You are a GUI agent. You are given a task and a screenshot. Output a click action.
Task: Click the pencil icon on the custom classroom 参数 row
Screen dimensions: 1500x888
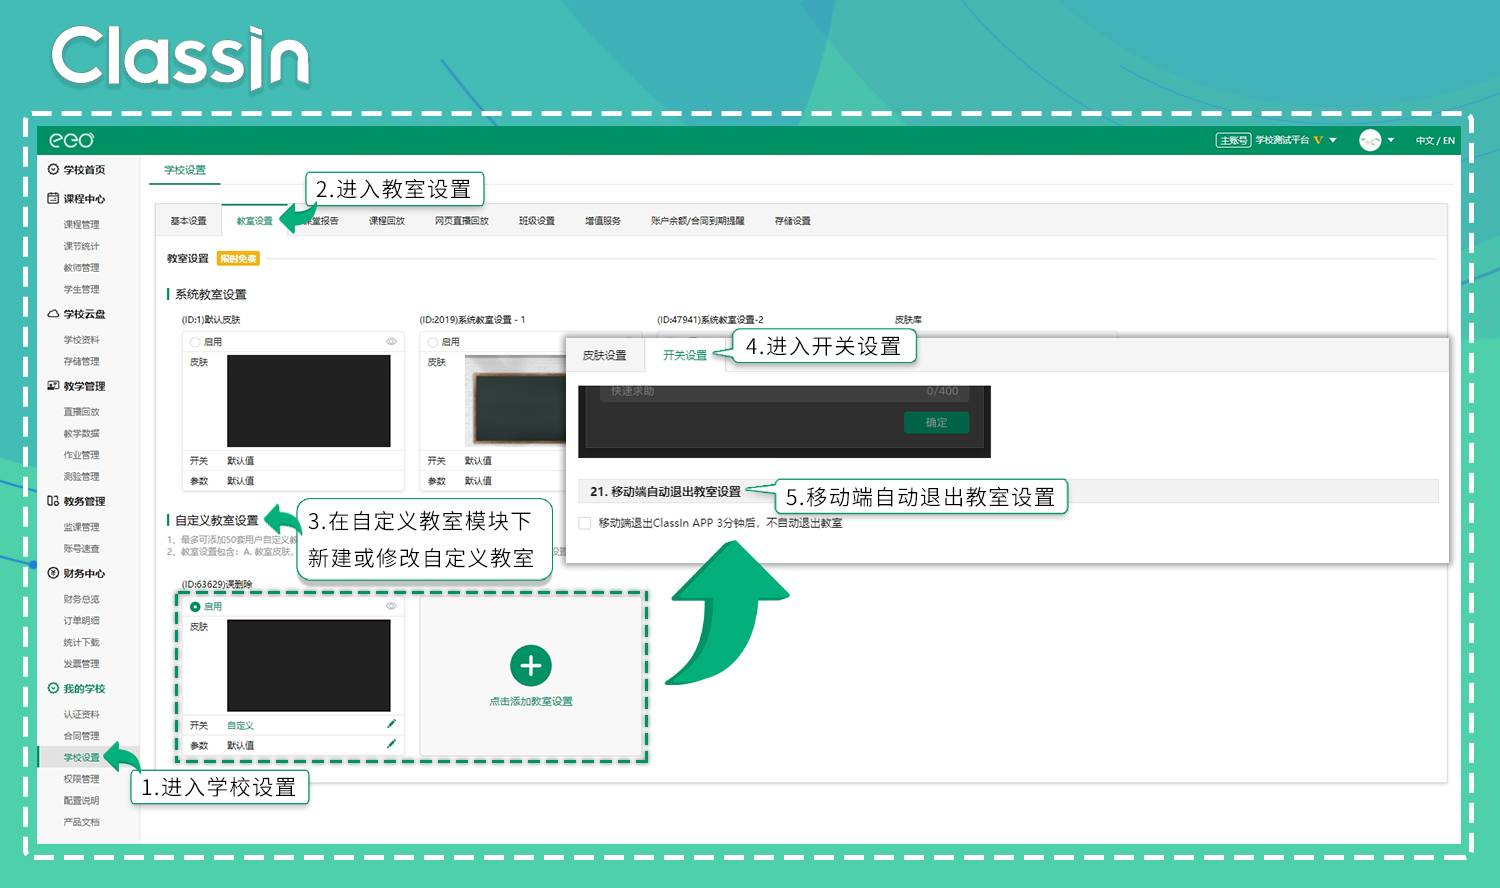391,744
